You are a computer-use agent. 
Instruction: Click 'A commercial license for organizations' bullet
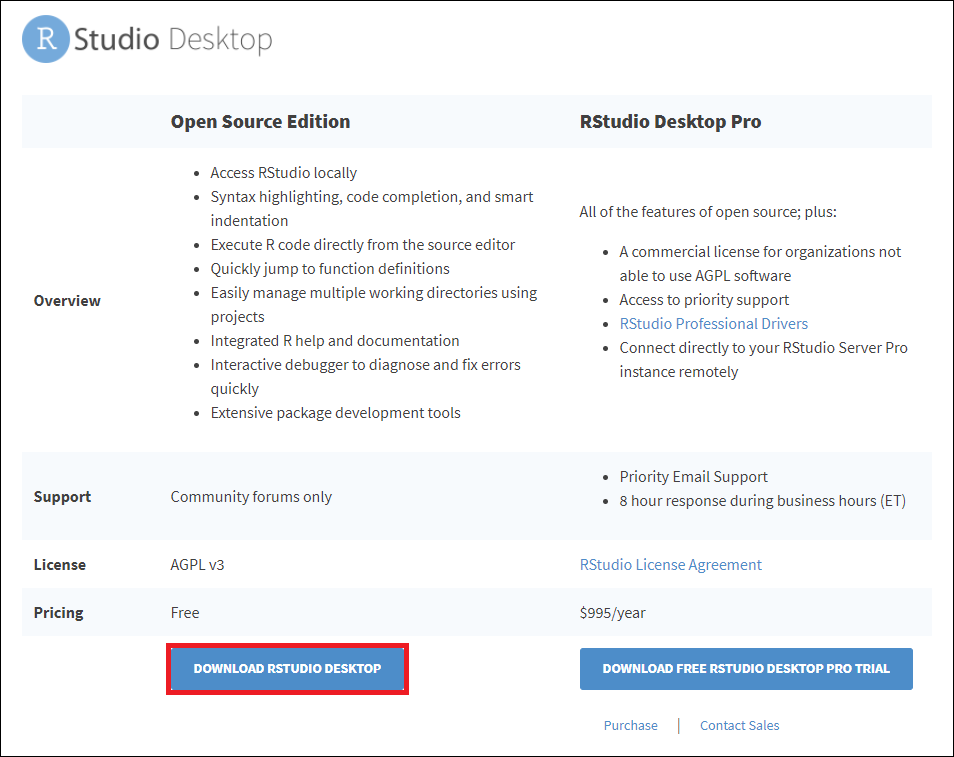pyautogui.click(x=760, y=263)
